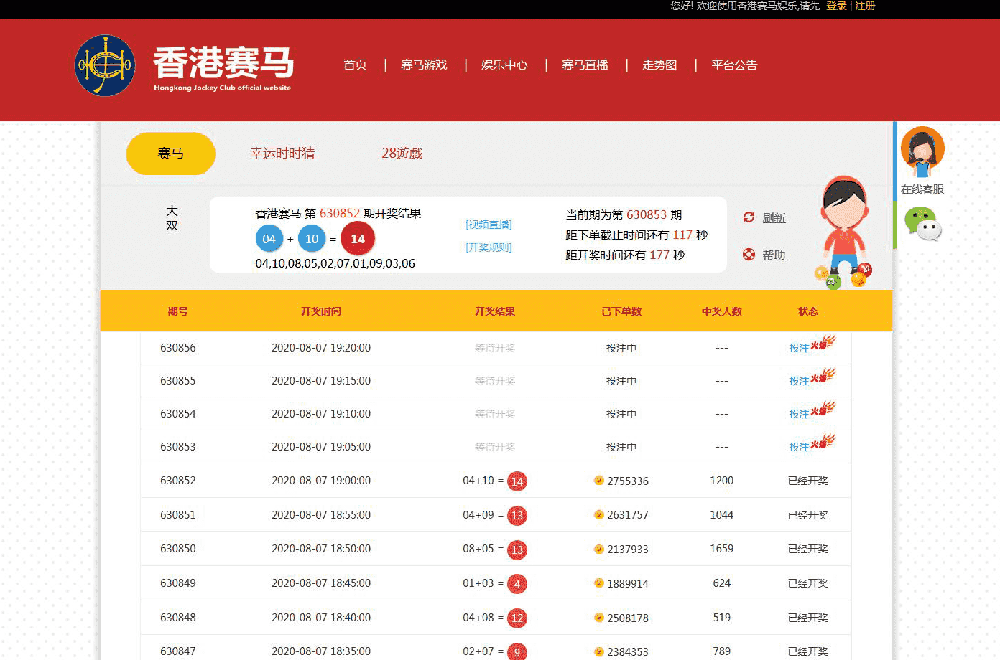Click the 登录 login link
The image size is (1000, 660).
836,6
